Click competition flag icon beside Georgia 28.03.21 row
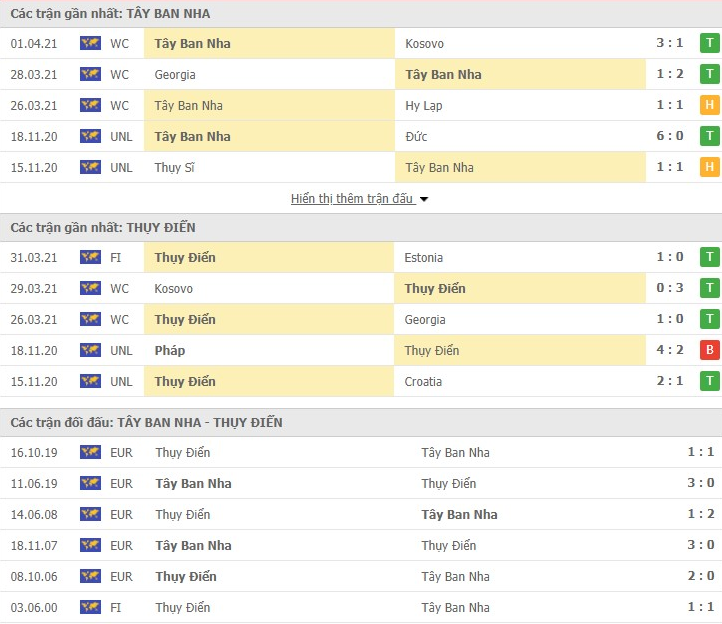Image resolution: width=722 pixels, height=624 pixels. pos(90,75)
